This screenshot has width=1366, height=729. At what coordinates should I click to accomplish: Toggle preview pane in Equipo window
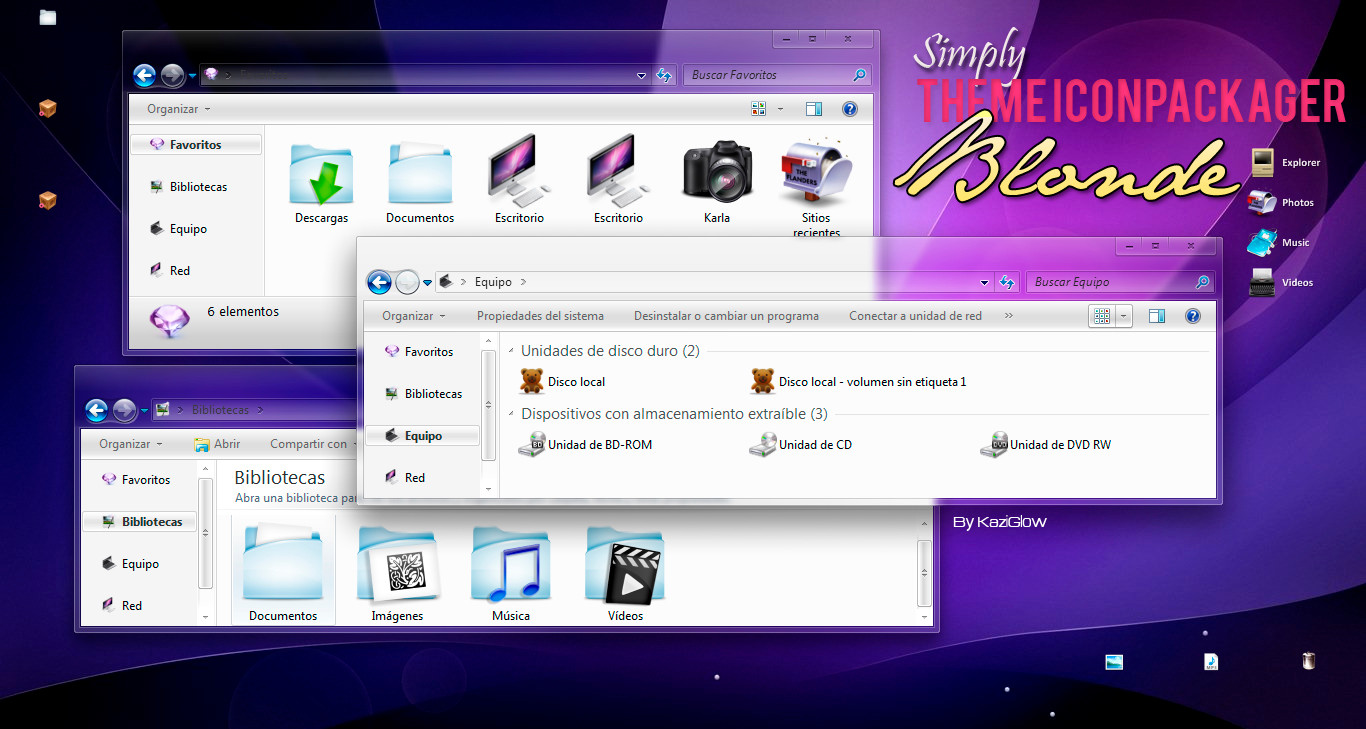coord(1157,316)
